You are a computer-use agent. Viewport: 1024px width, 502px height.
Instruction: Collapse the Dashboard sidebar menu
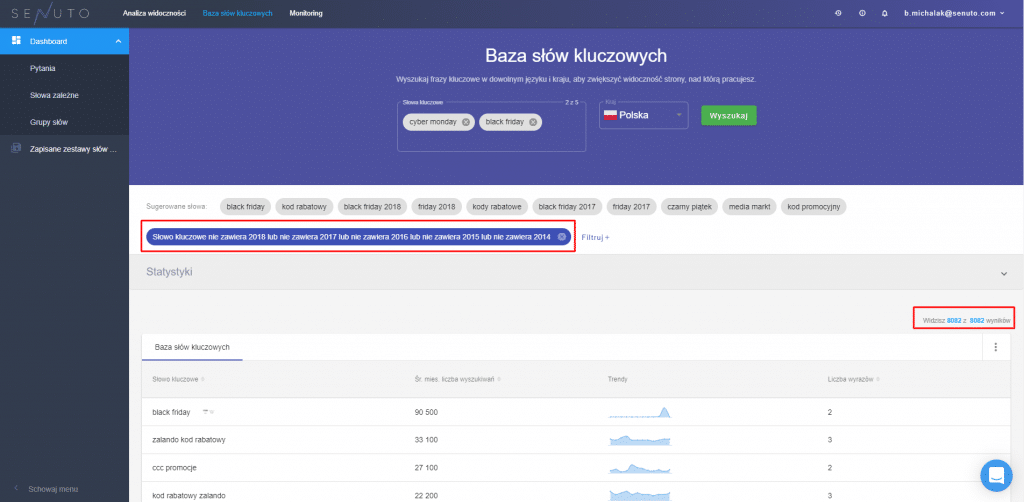[119, 41]
